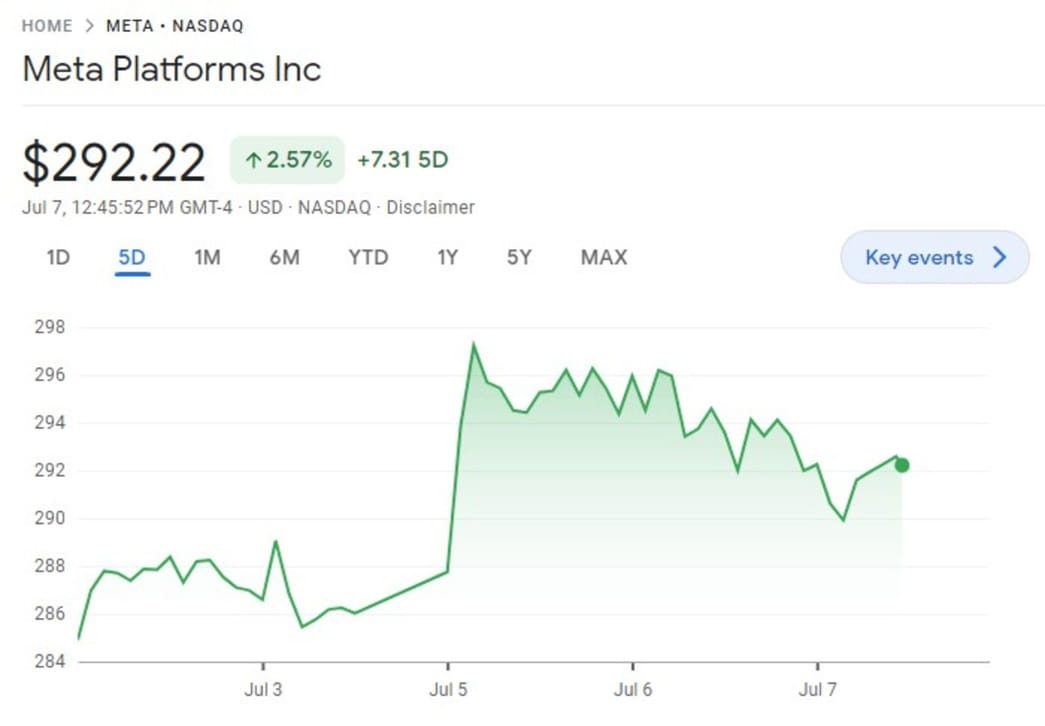1045x726 pixels.
Task: Show the 6M chart range
Action: (284, 258)
